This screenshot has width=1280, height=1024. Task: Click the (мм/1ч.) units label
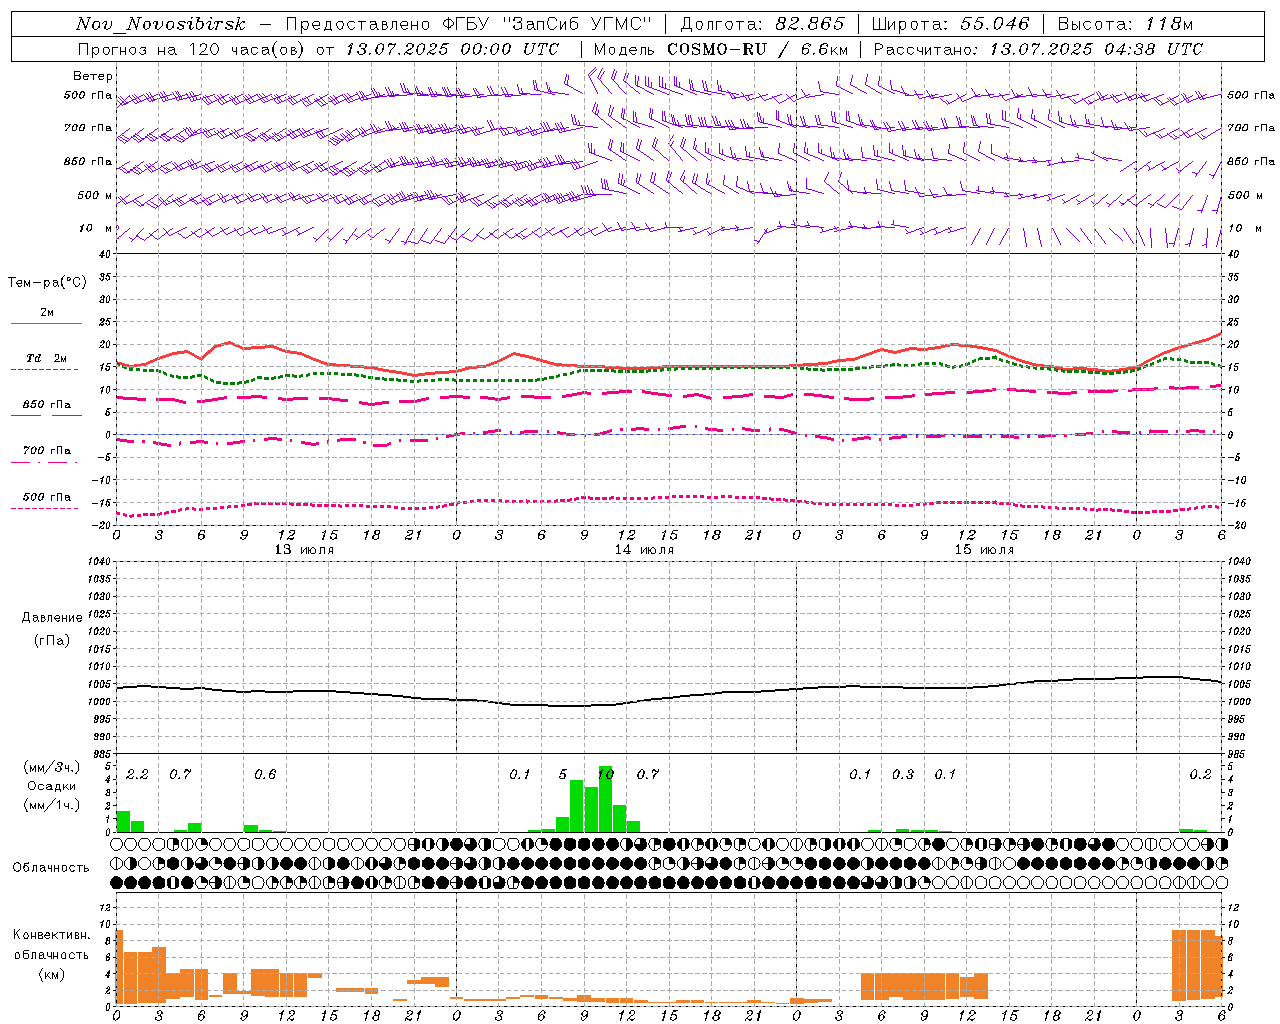(52, 805)
